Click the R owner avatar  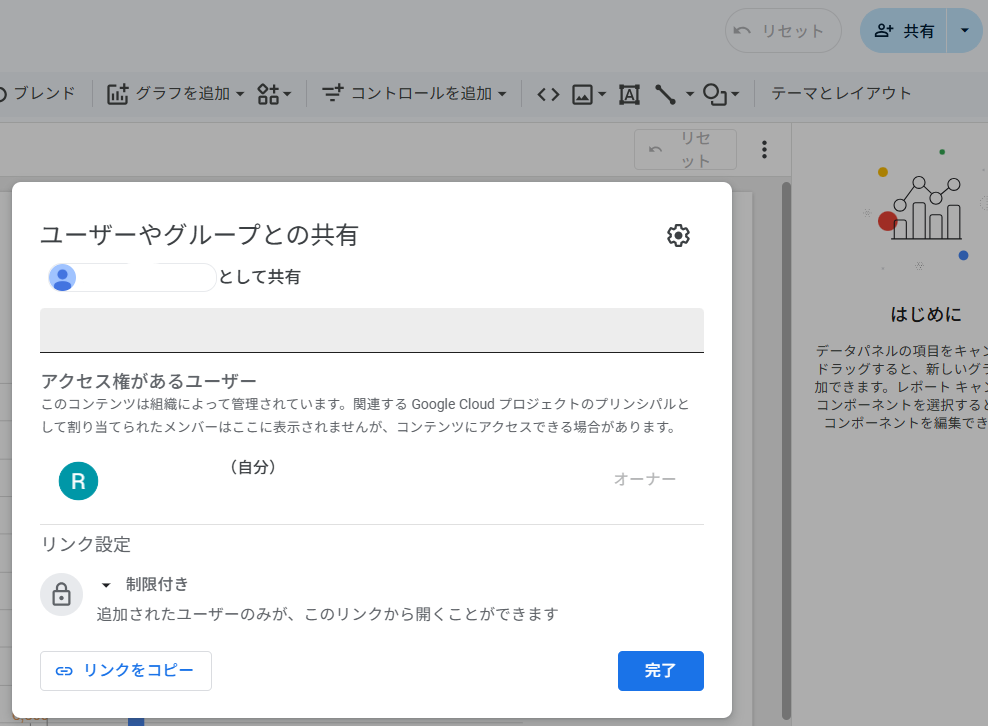(x=78, y=481)
